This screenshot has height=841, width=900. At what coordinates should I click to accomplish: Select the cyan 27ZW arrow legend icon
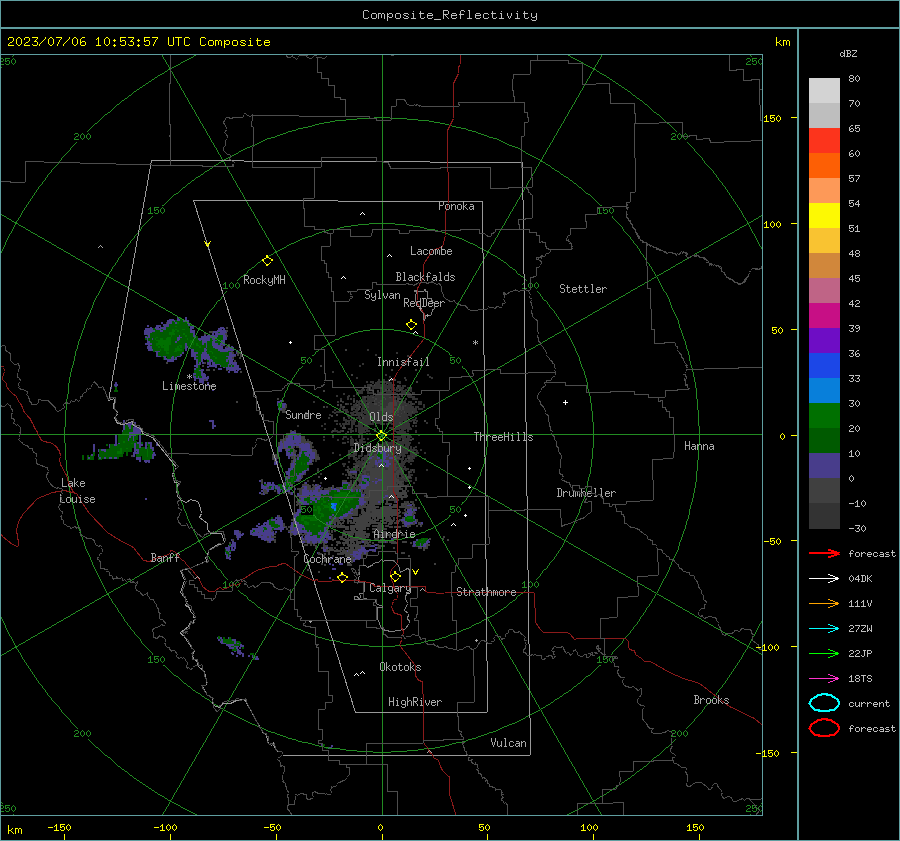click(x=824, y=629)
